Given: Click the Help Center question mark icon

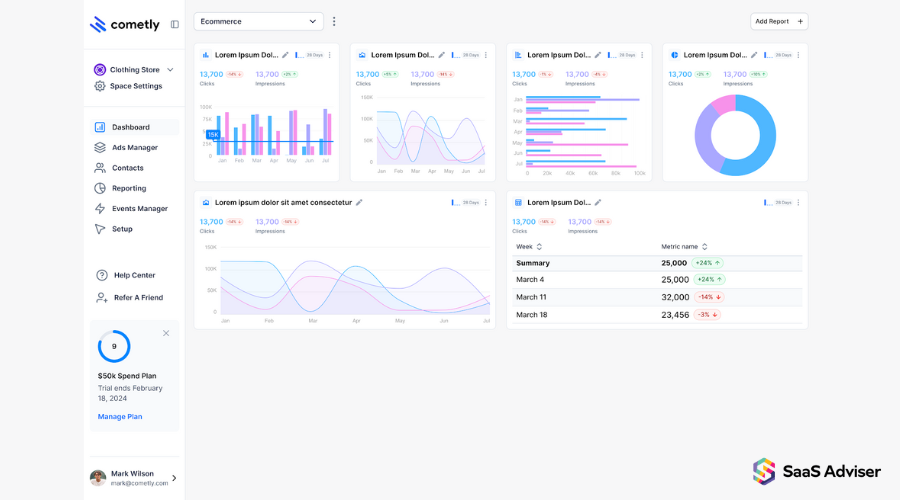Looking at the screenshot, I should 102,275.
